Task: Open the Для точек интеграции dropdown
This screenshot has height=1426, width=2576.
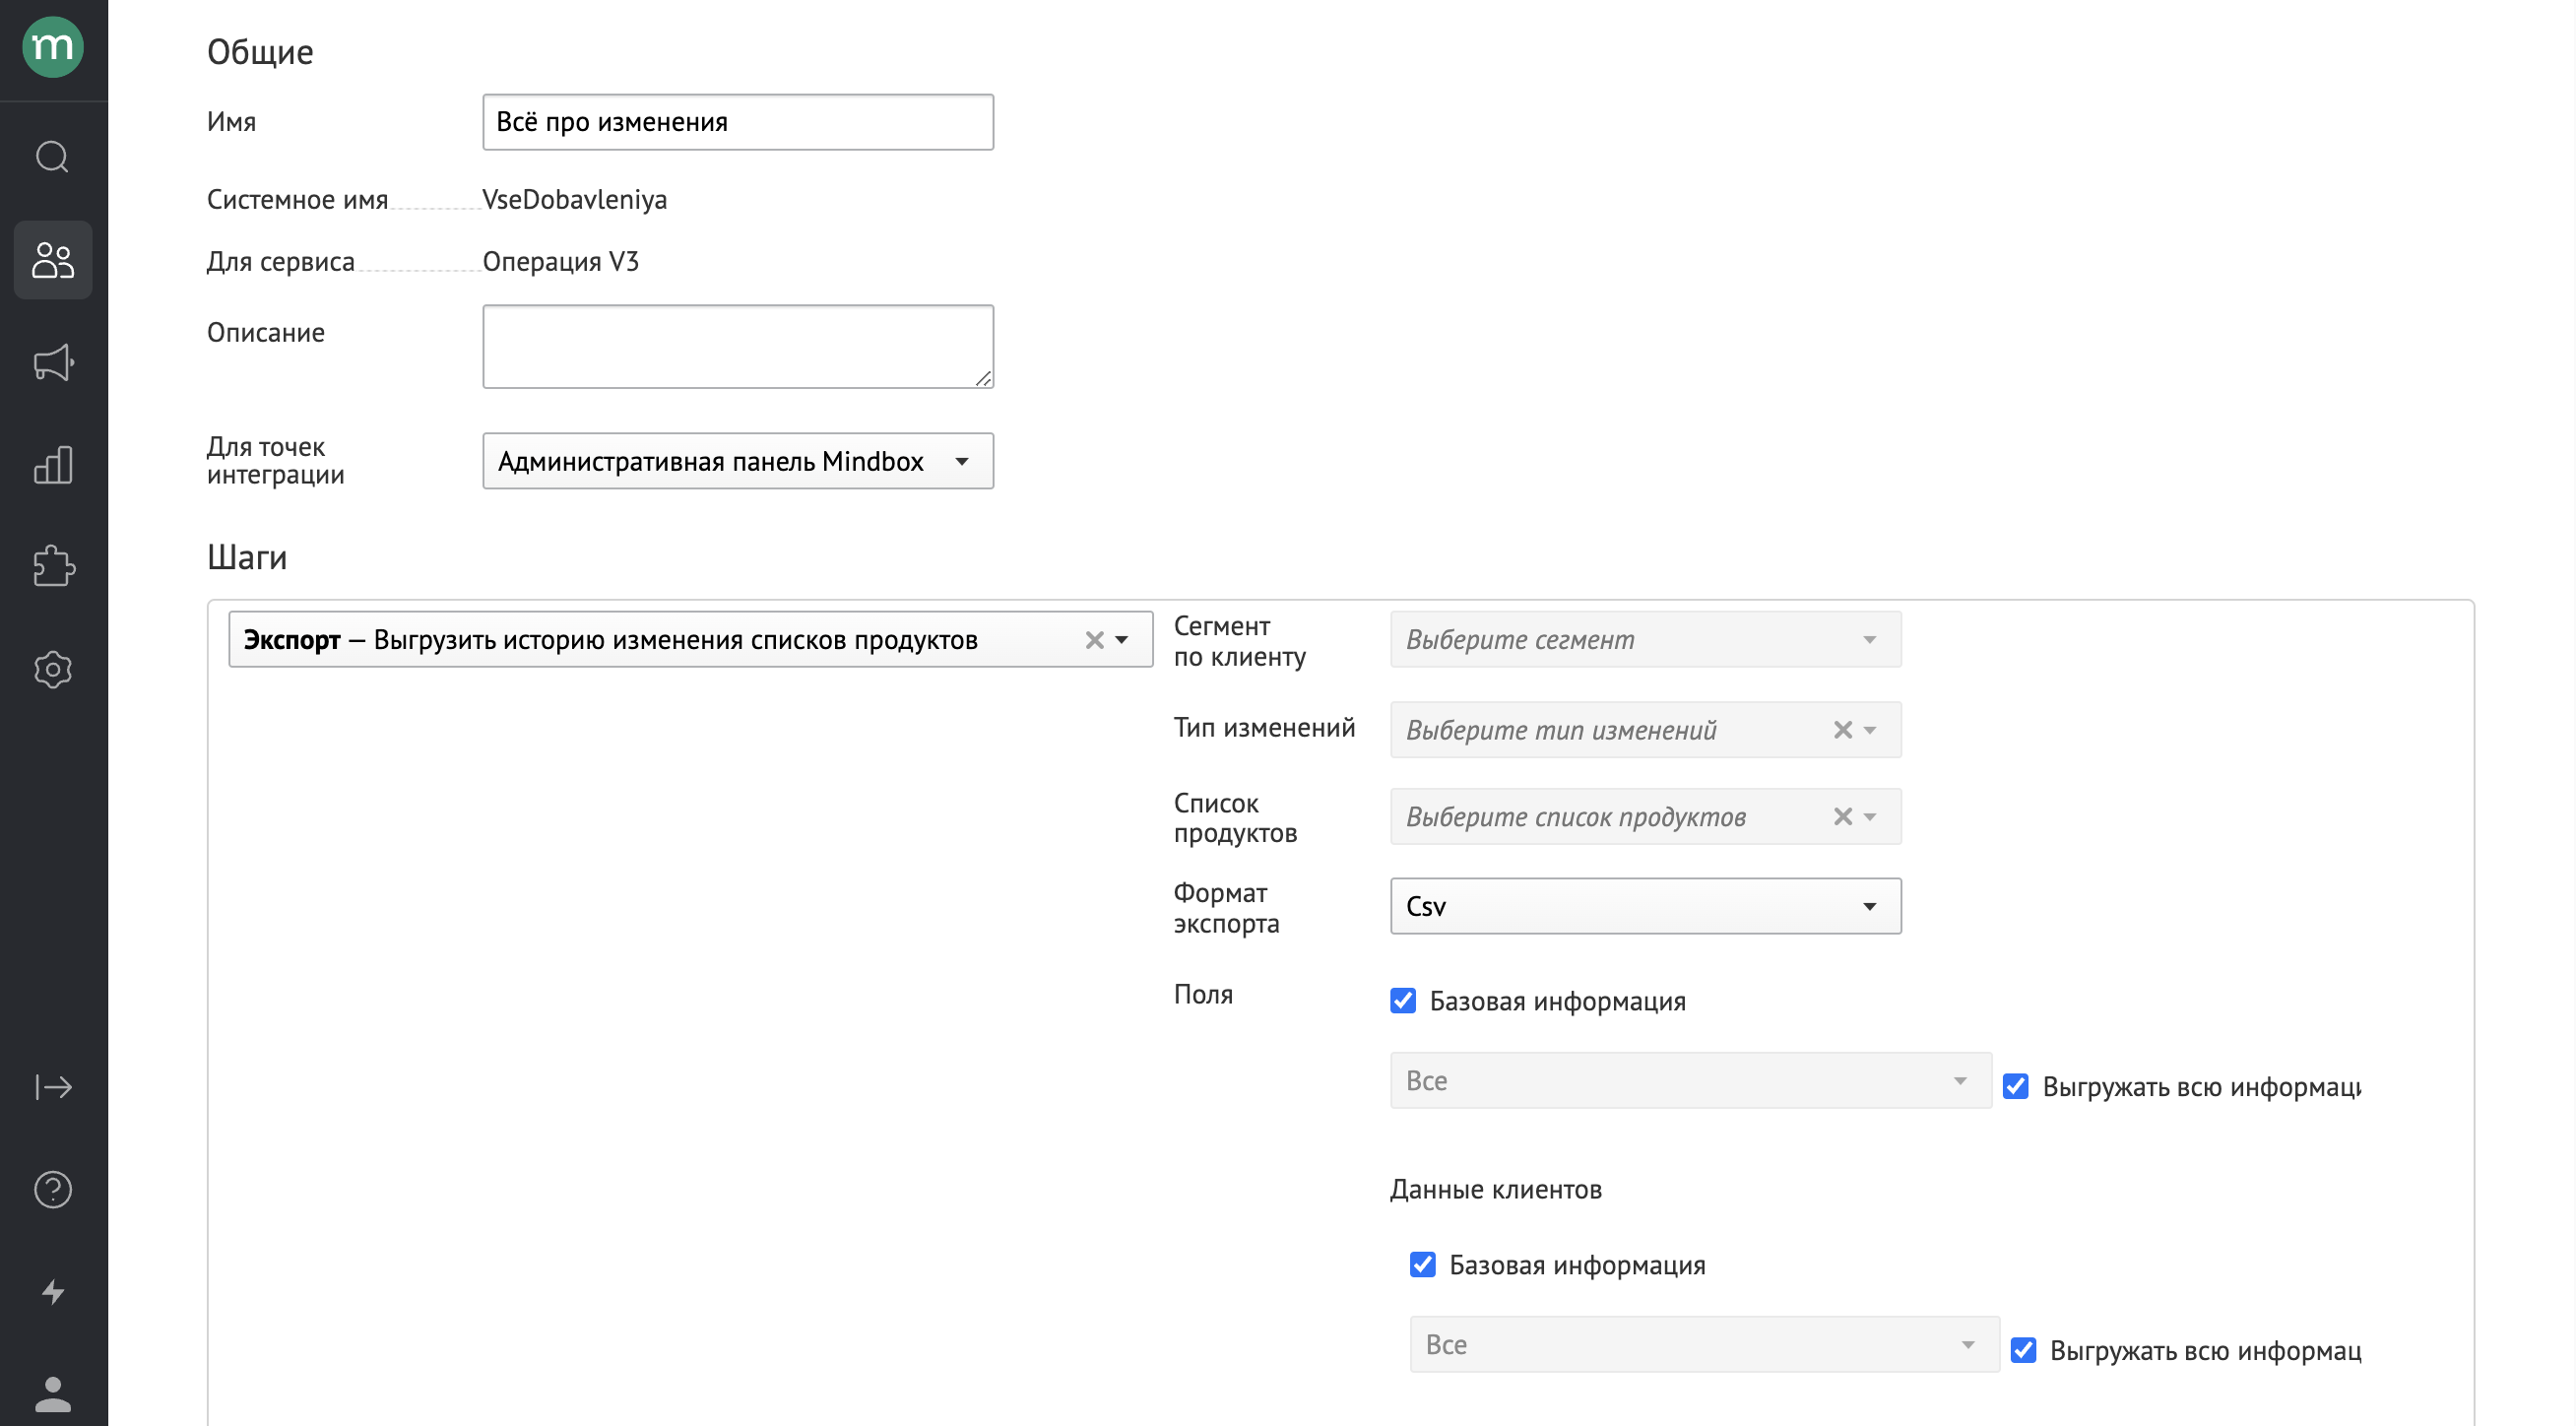Action: click(738, 461)
